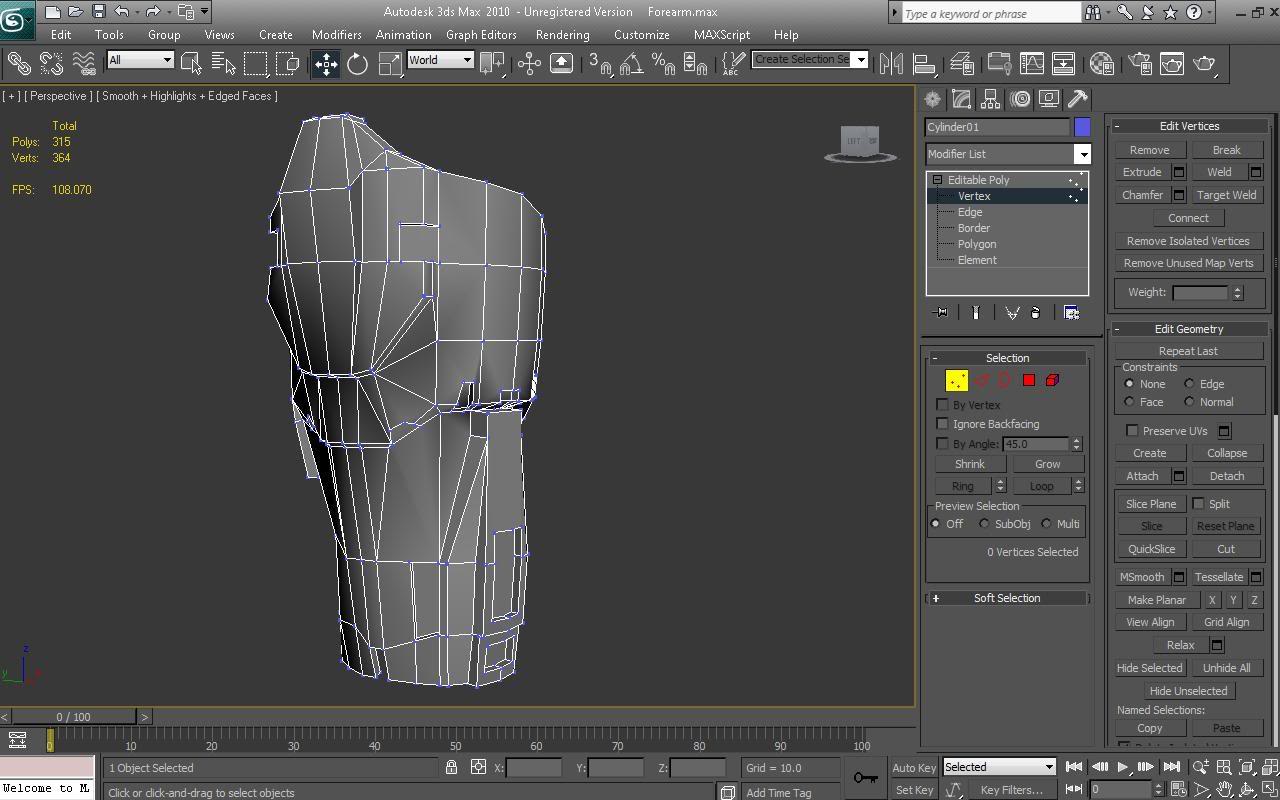Image resolution: width=1280 pixels, height=800 pixels.
Task: Enable Ignore Backfacing checkbox
Action: click(942, 424)
